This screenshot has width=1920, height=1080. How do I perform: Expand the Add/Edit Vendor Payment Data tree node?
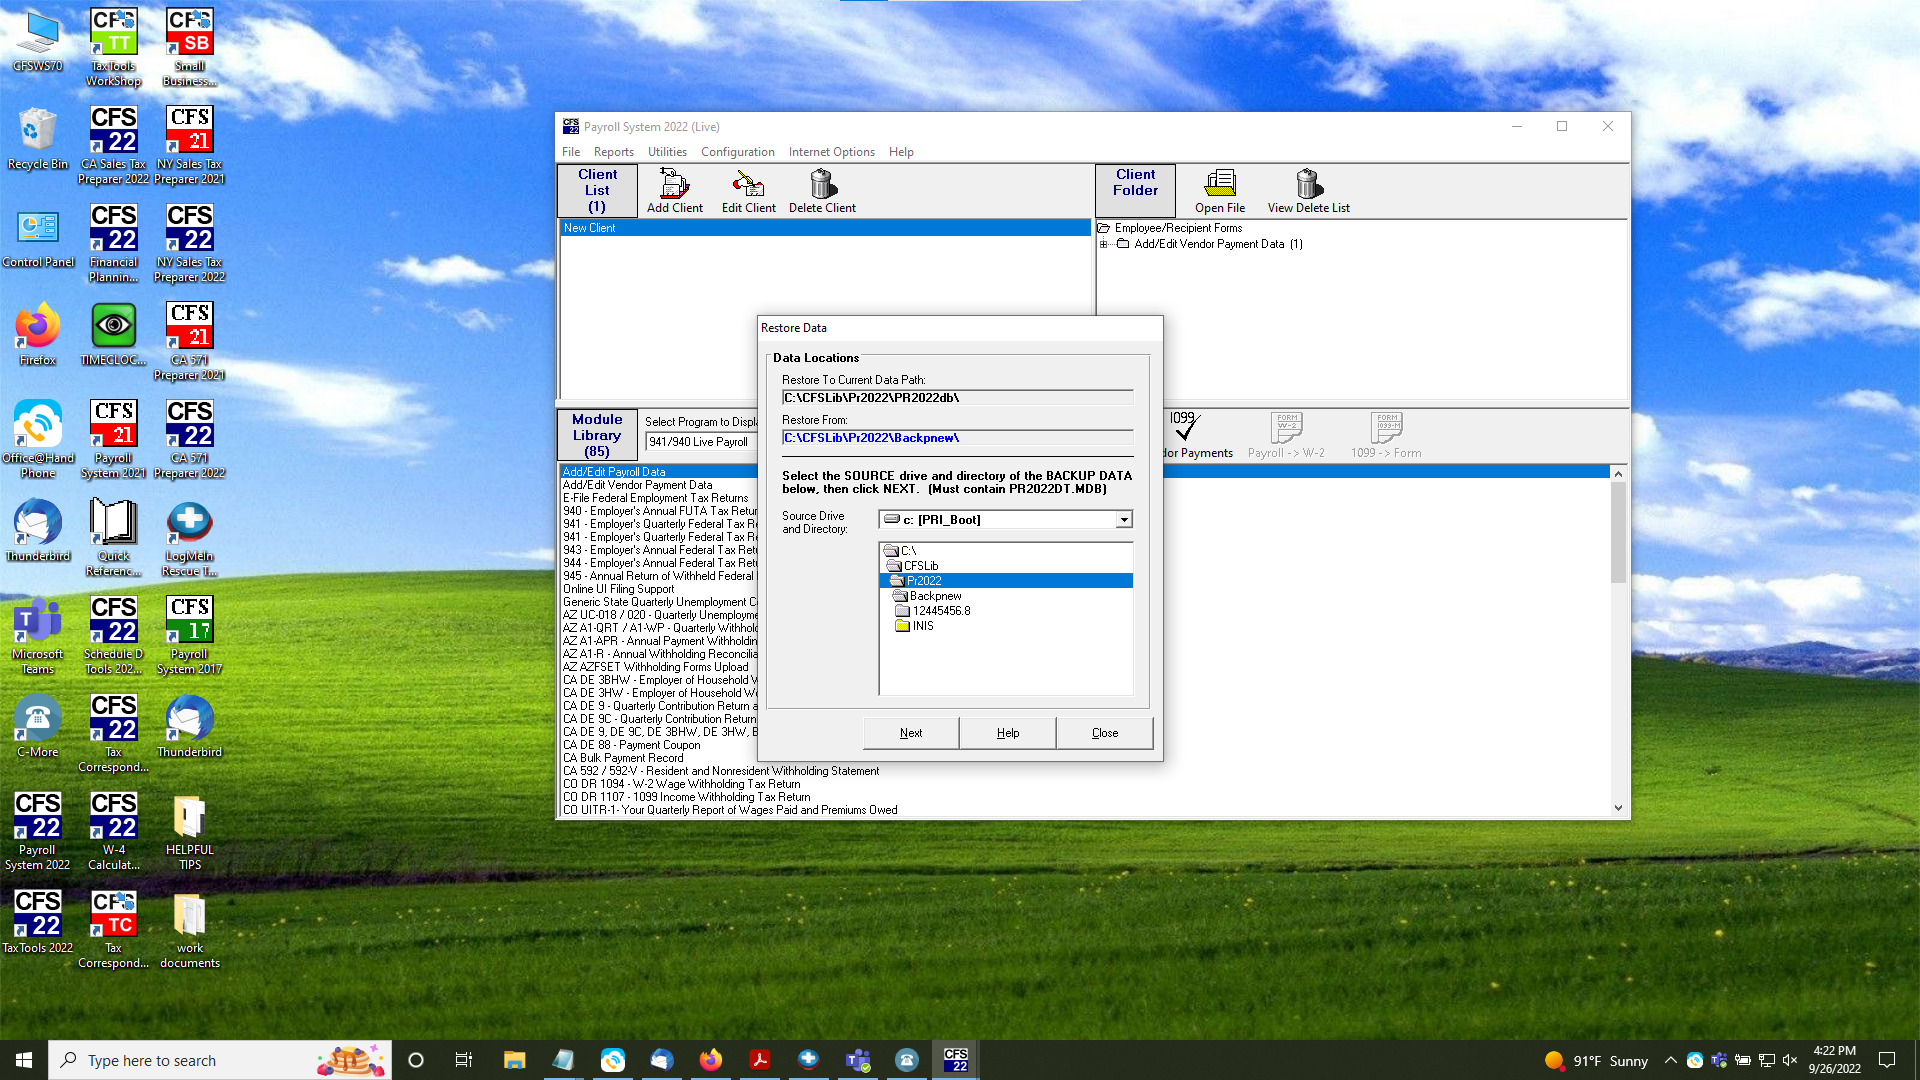[x=1103, y=244]
